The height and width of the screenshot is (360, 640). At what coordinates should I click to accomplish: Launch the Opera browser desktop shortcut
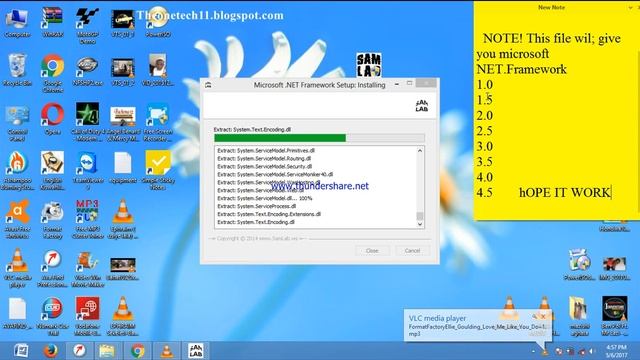53,119
